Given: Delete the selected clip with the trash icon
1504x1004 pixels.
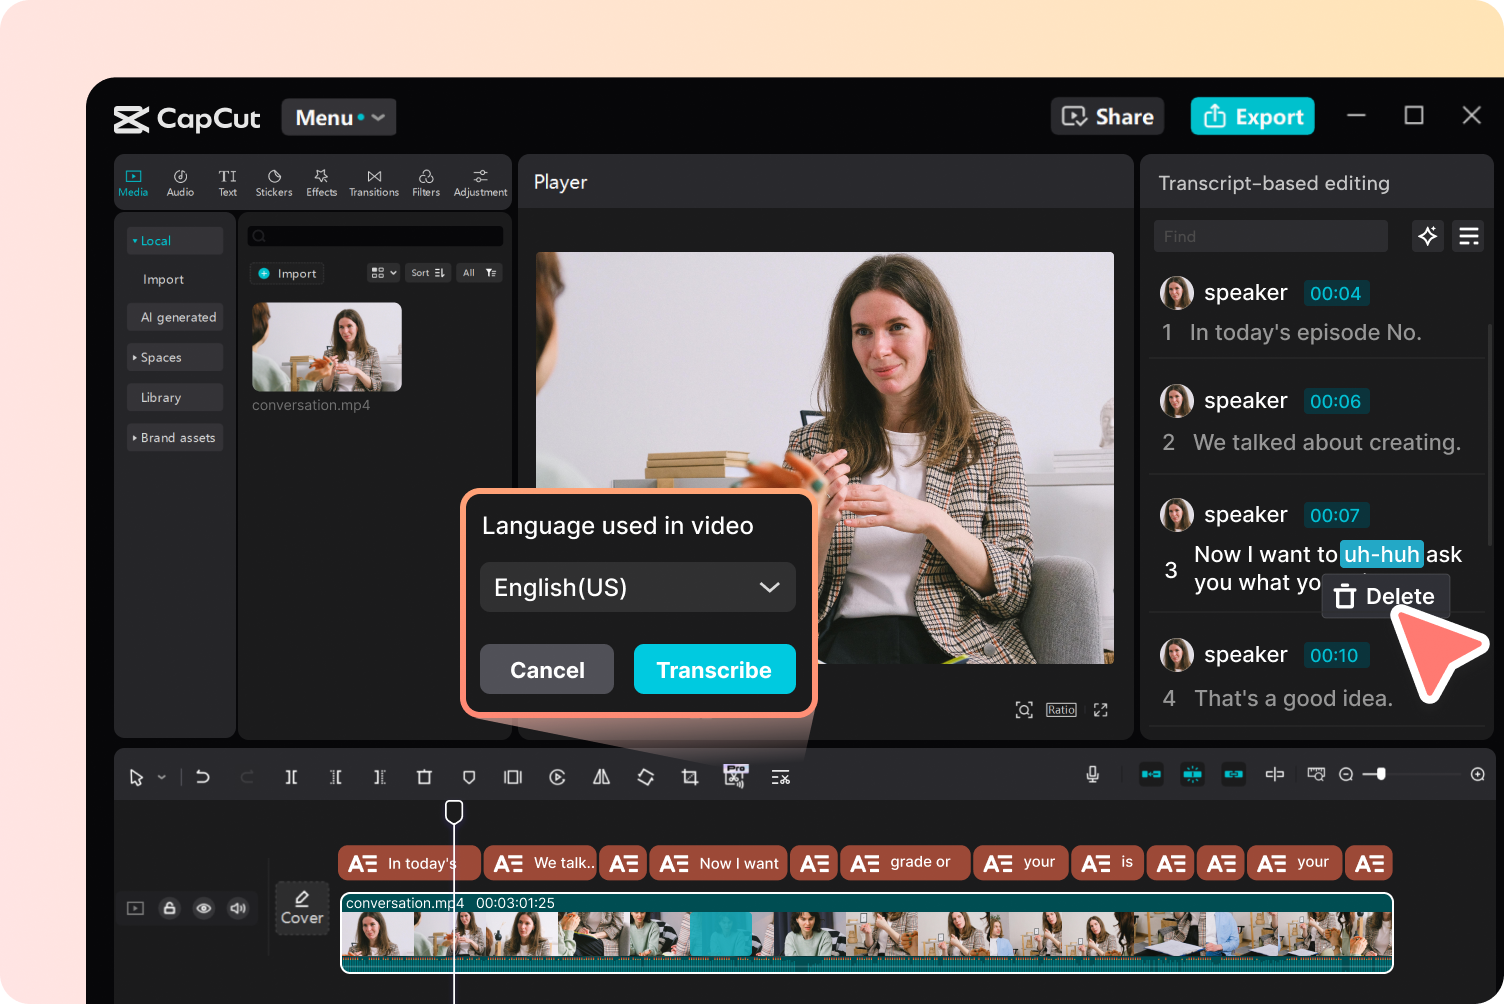Looking at the screenshot, I should tap(424, 777).
